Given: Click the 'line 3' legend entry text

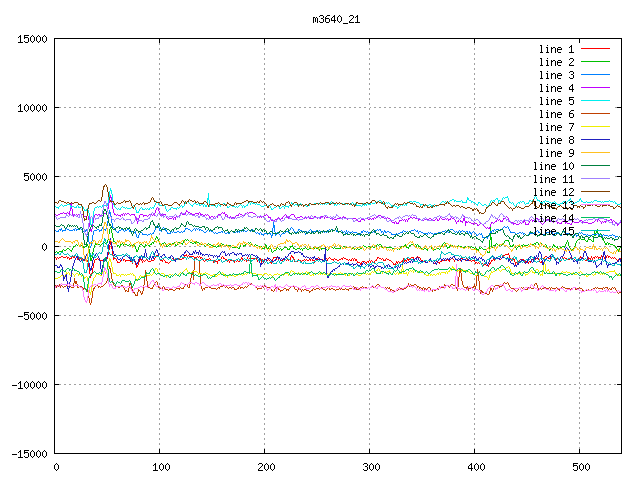Looking at the screenshot, I should pos(556,75).
